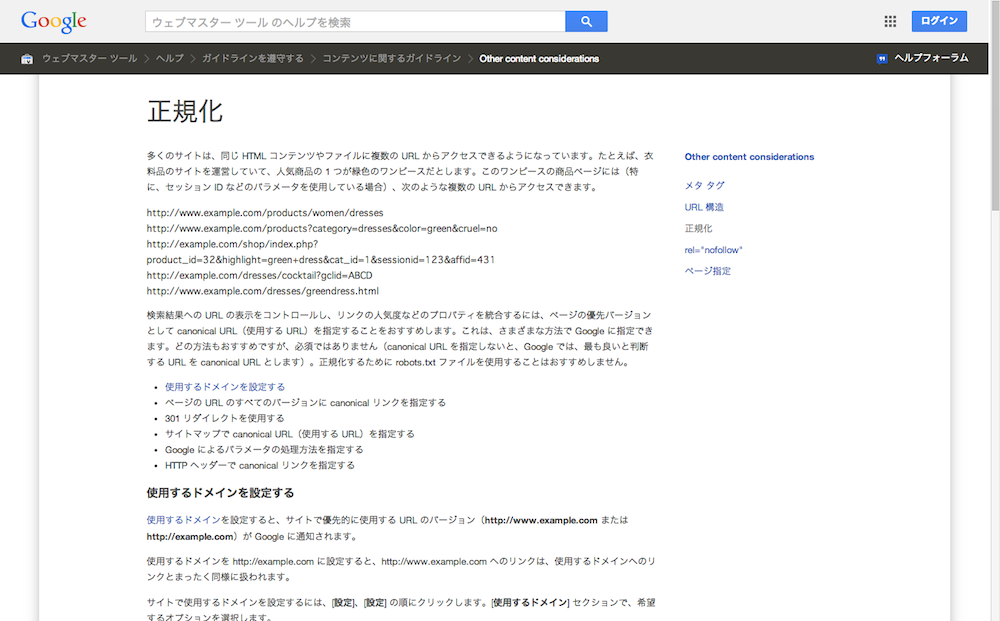Screen dimensions: 1000x621
Task: Click the briefcase icon in the breadcrumb bar
Action: [27, 59]
